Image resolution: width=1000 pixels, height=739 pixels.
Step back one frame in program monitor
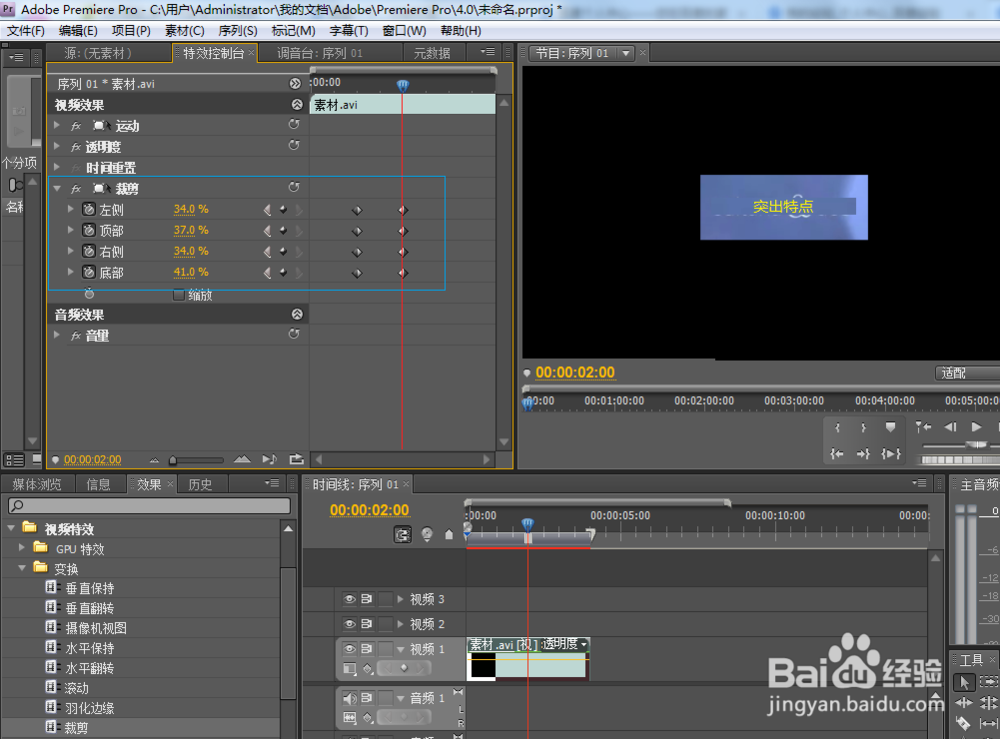point(950,427)
